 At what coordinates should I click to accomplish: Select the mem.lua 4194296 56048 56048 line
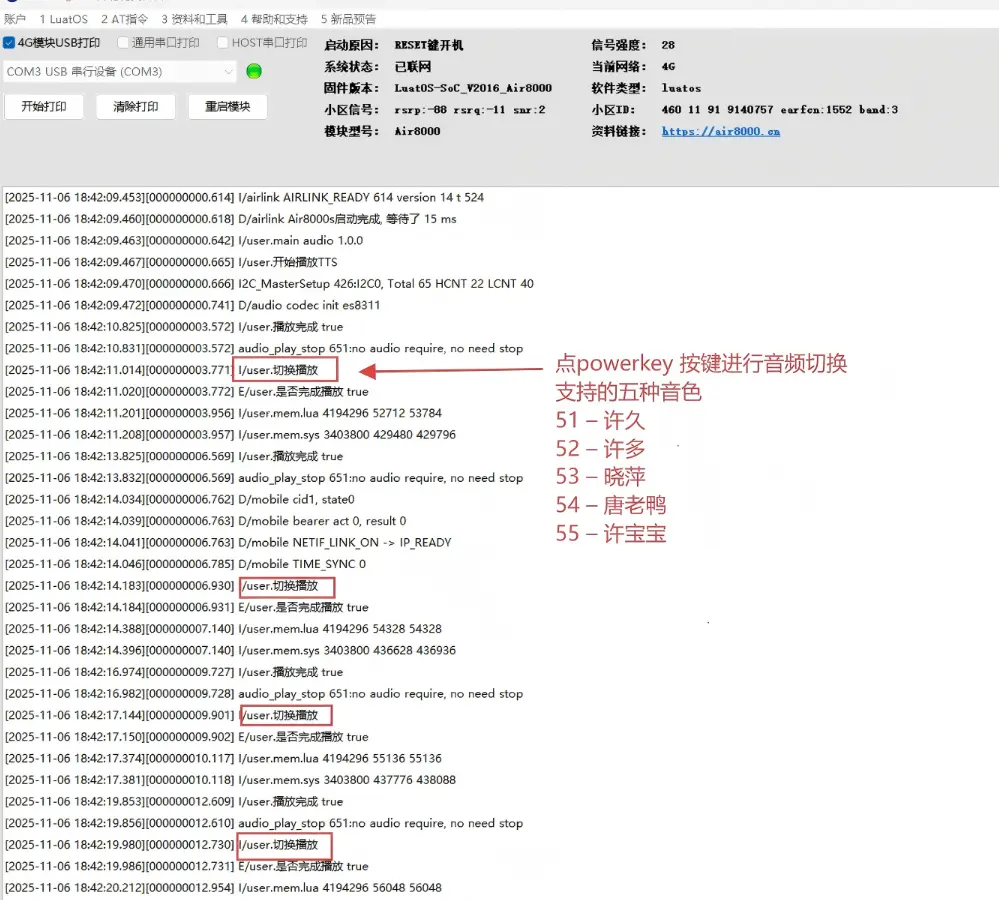point(224,888)
